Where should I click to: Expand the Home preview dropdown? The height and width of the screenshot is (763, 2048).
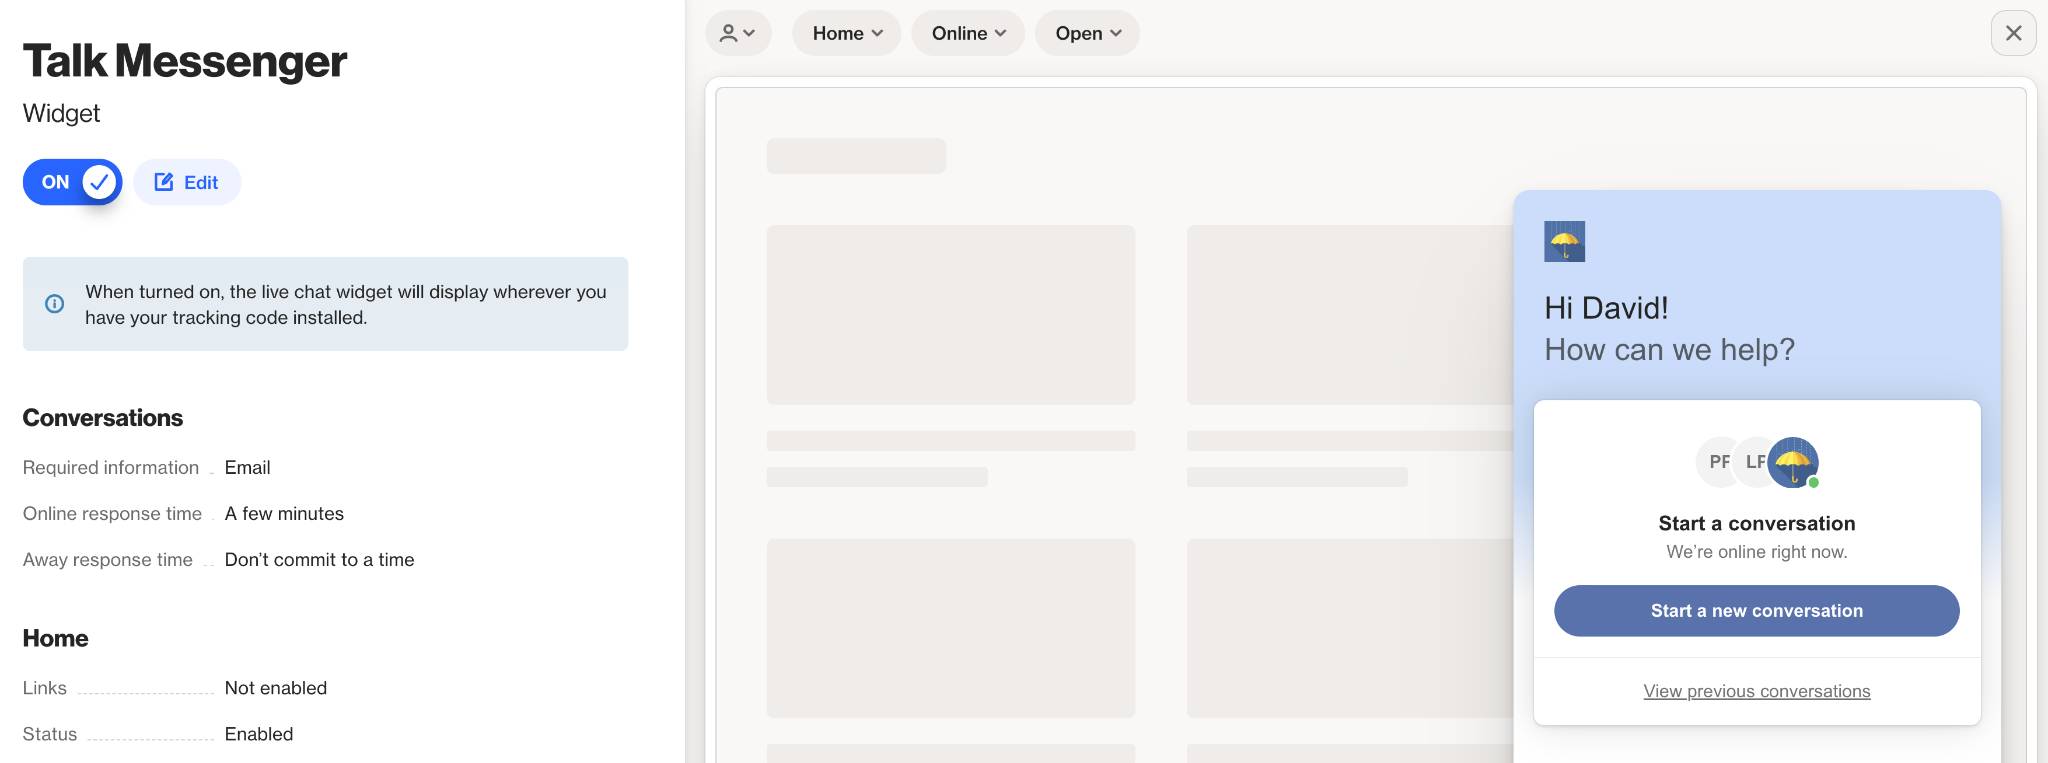pyautogui.click(x=846, y=33)
